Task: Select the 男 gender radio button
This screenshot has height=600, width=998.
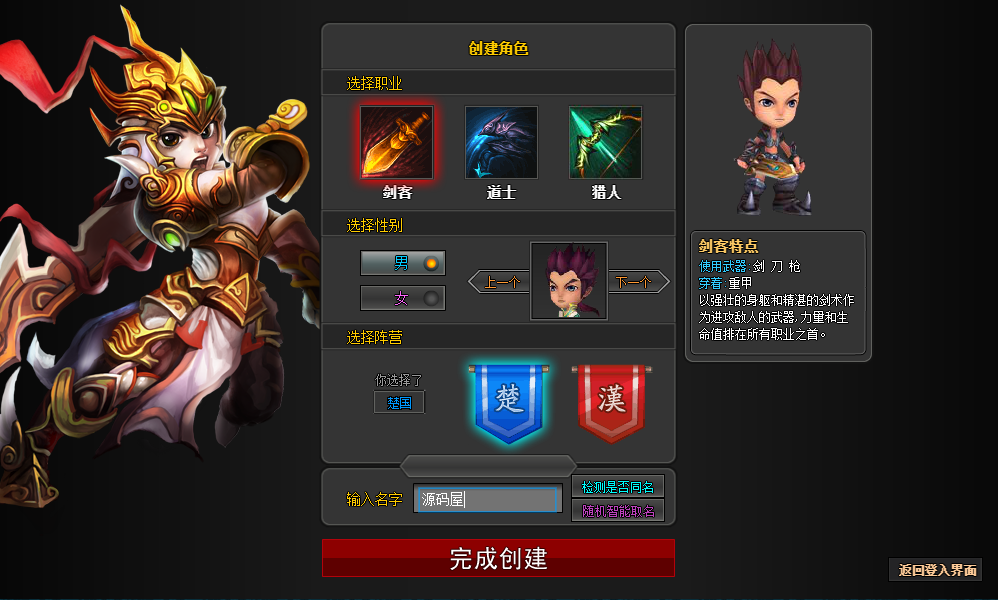Action: [x=403, y=263]
